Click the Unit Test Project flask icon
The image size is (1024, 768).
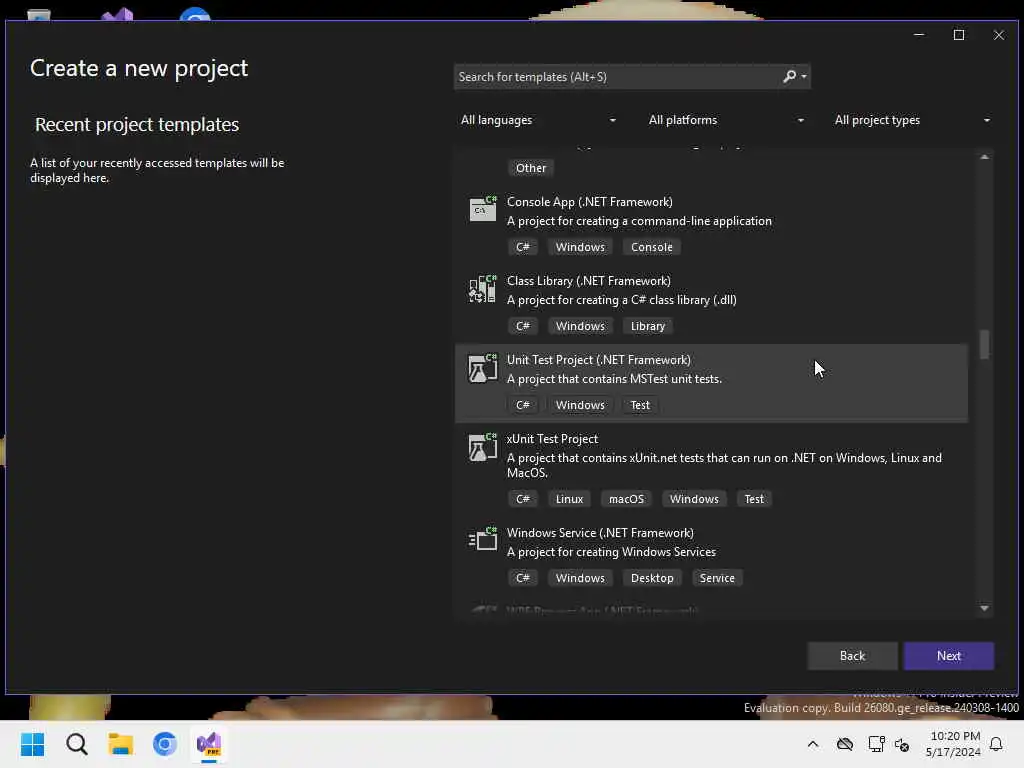(483, 368)
